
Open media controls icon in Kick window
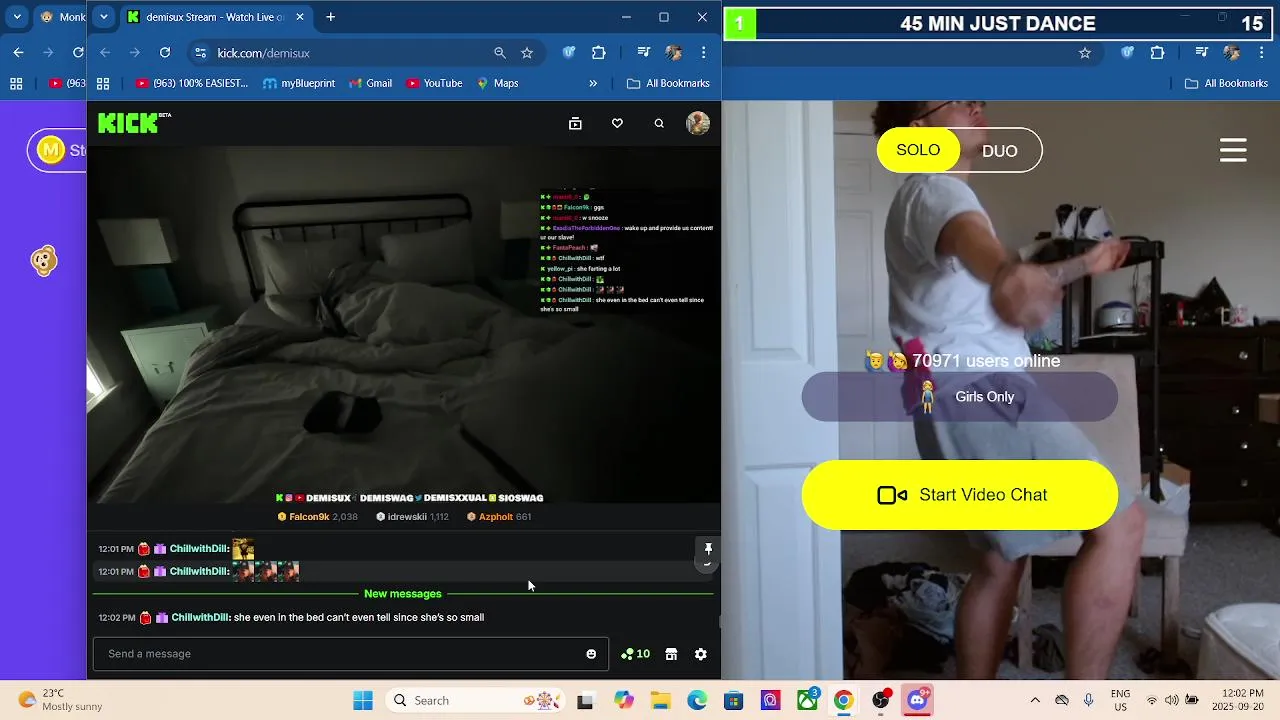pyautogui.click(x=644, y=53)
